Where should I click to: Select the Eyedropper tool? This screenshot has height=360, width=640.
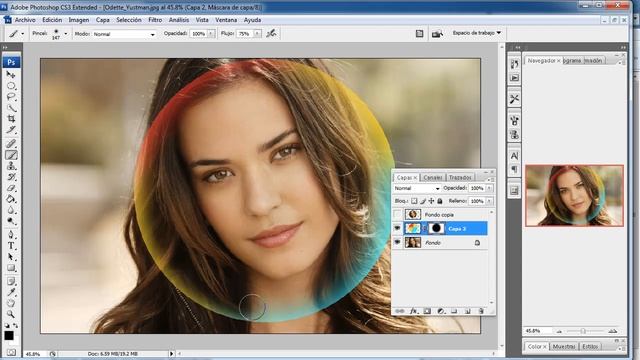11,292
